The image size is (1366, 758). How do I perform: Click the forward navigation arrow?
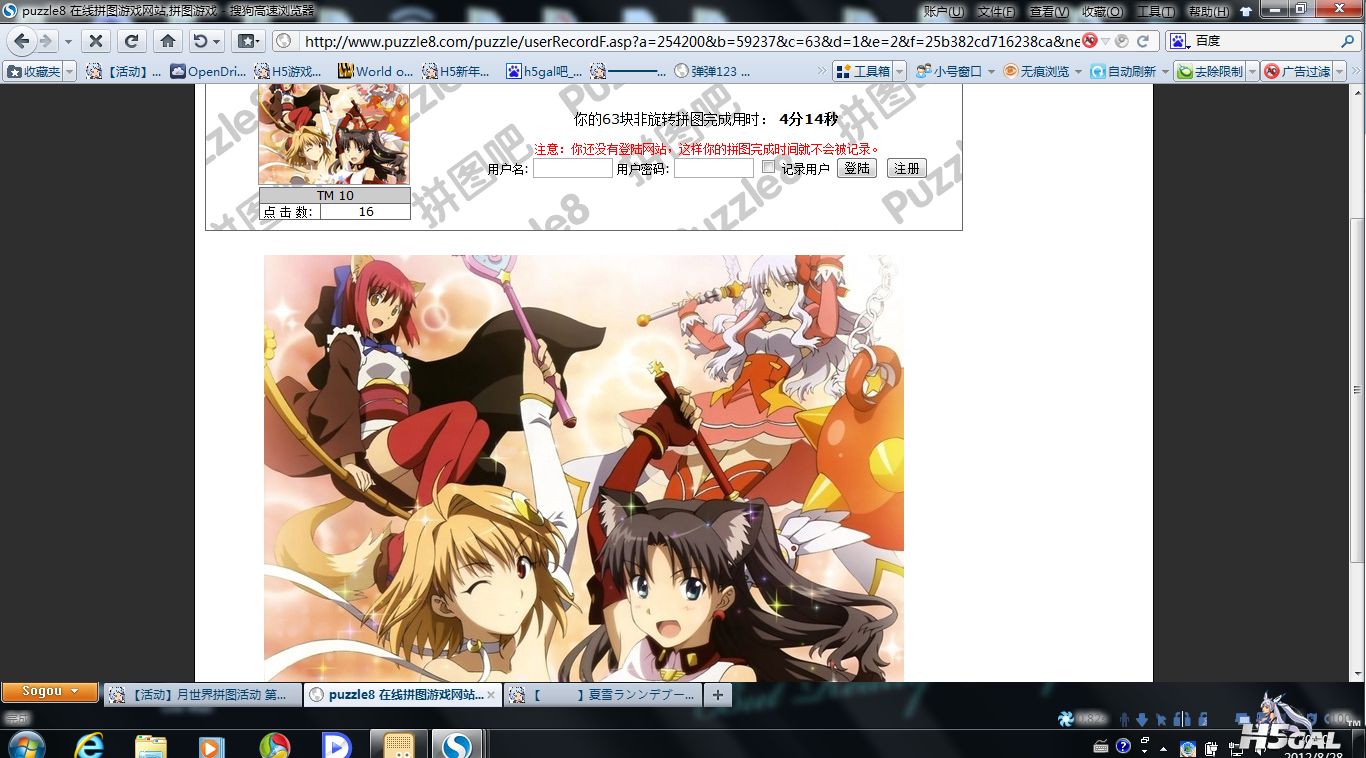(x=46, y=41)
